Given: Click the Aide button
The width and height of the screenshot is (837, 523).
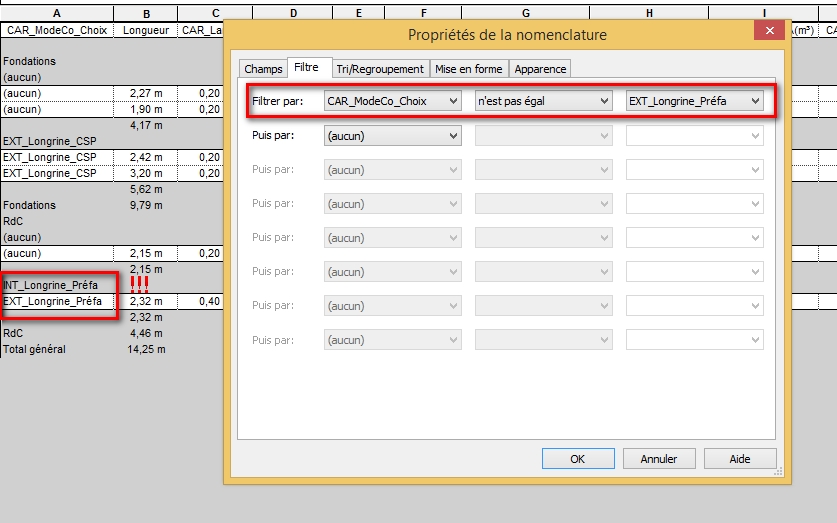Looking at the screenshot, I should [x=740, y=459].
